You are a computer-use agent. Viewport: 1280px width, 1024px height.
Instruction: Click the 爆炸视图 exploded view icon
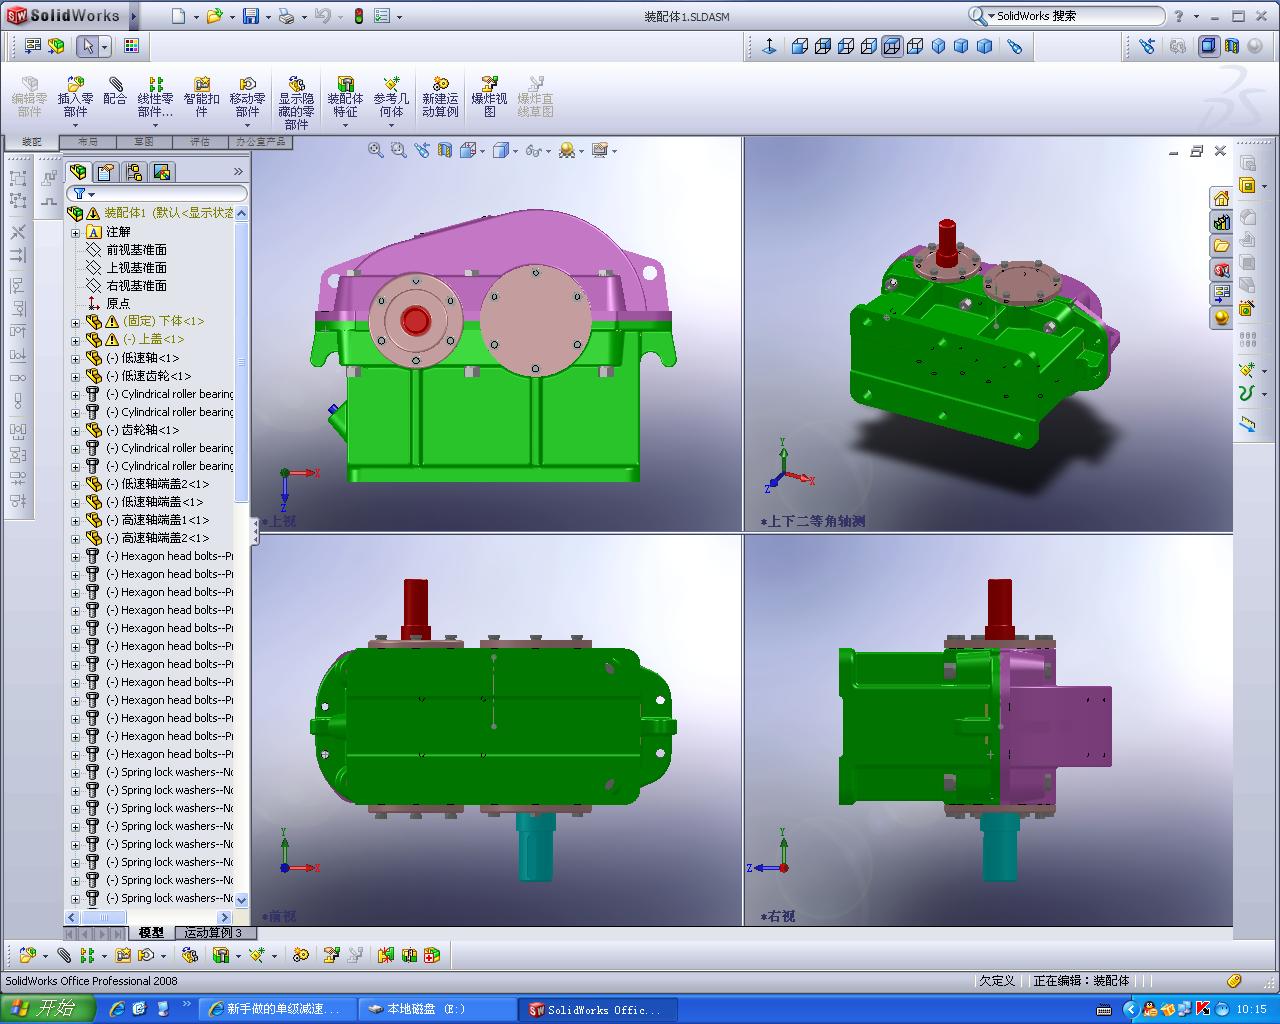(x=489, y=97)
